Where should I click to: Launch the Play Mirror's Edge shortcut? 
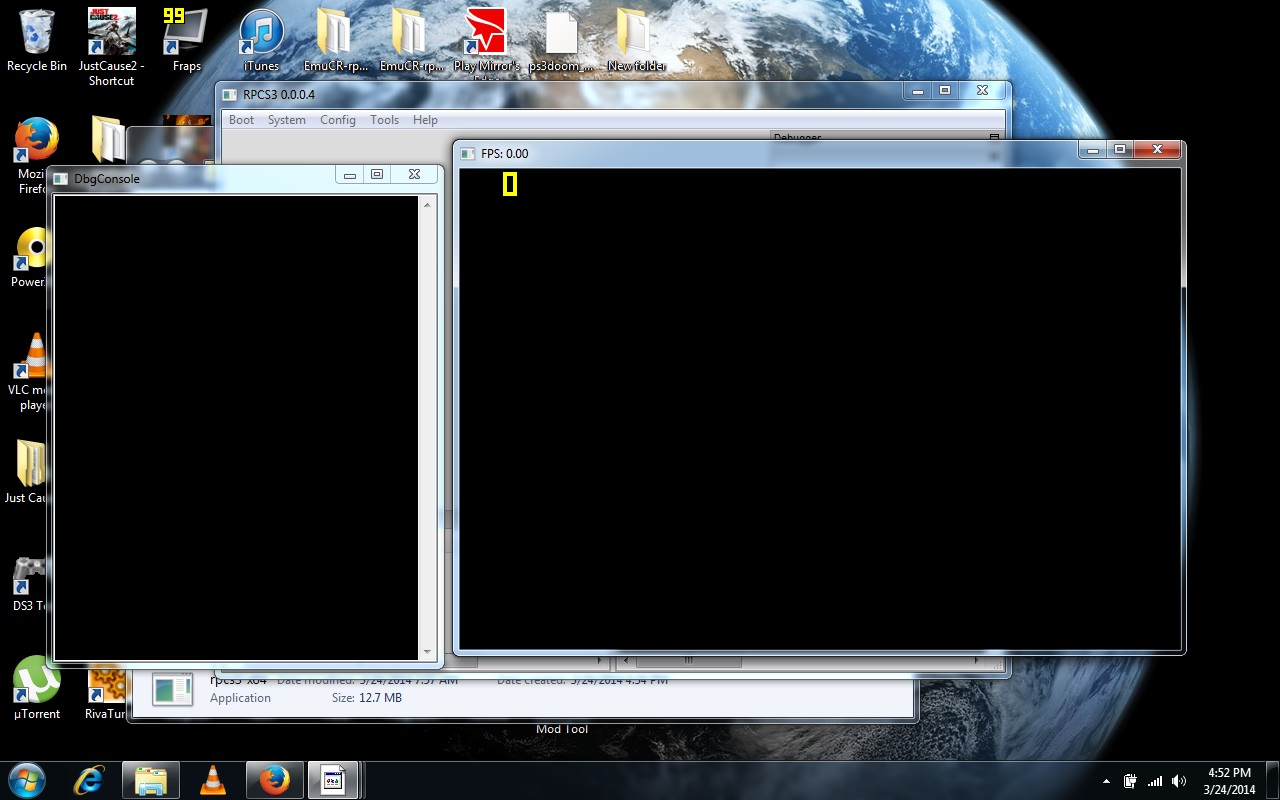pos(486,33)
